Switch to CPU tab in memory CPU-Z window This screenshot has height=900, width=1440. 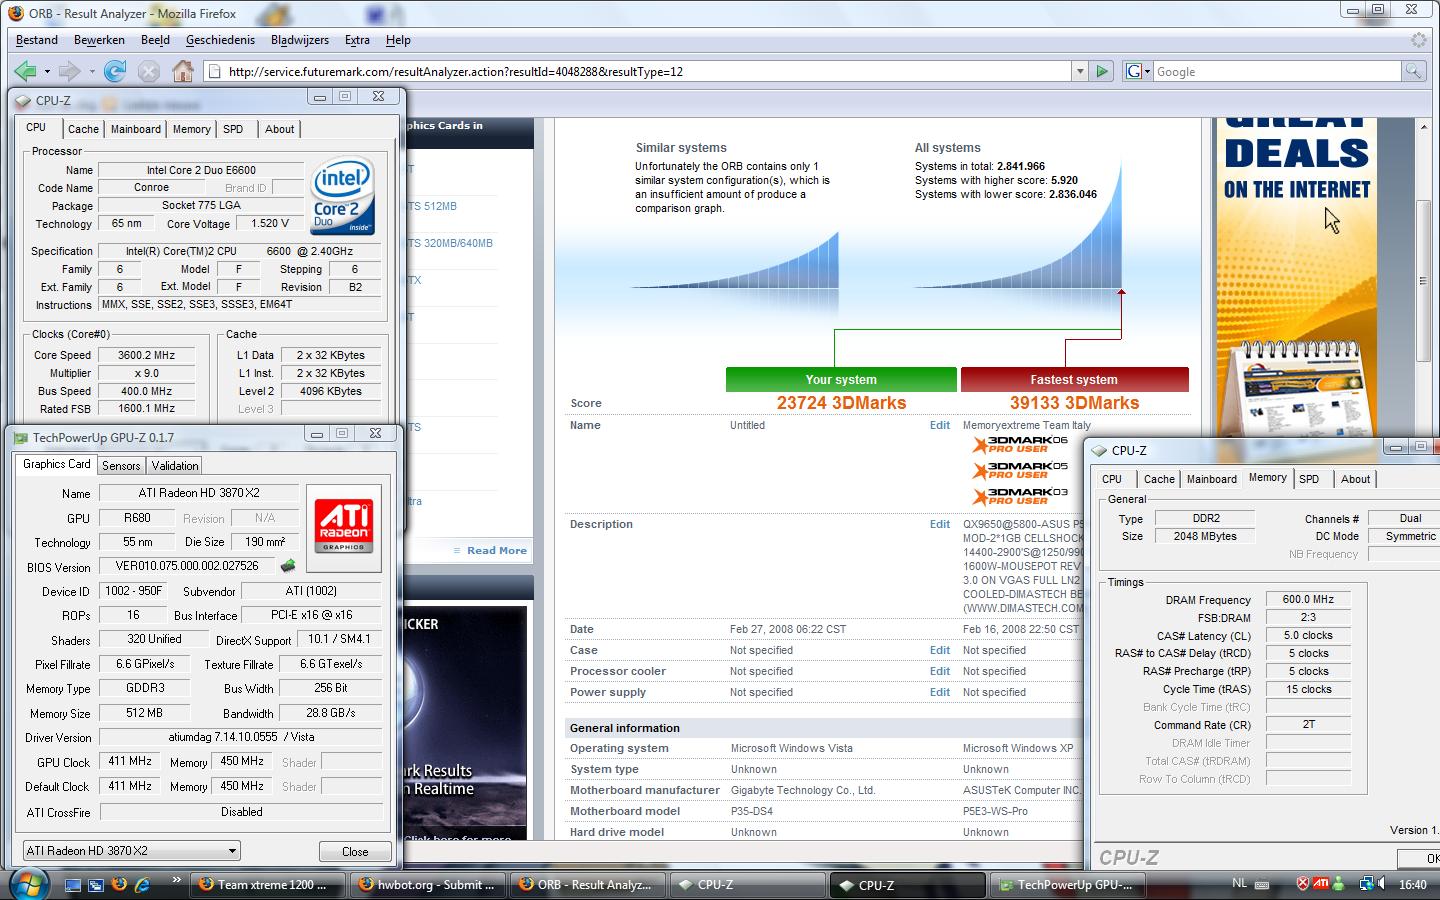[1112, 479]
